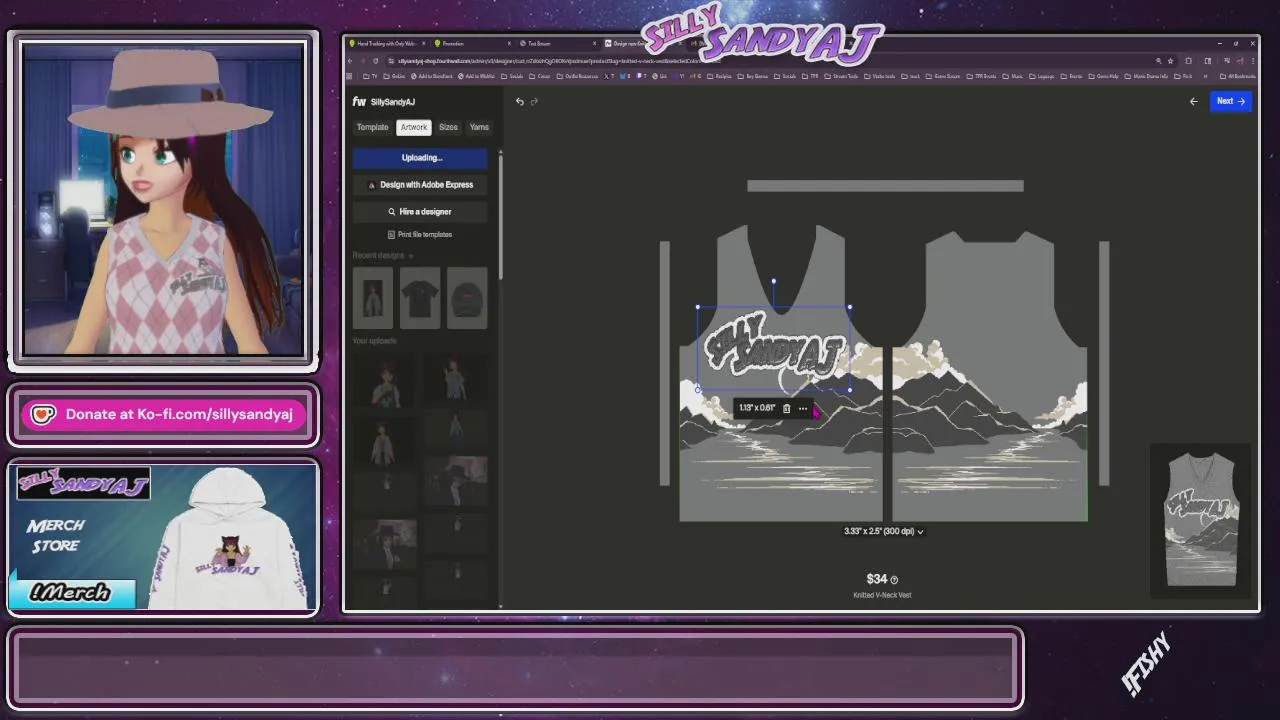This screenshot has height=720, width=1280.
Task: Open the browser side panel icon
Action: click(1208, 61)
